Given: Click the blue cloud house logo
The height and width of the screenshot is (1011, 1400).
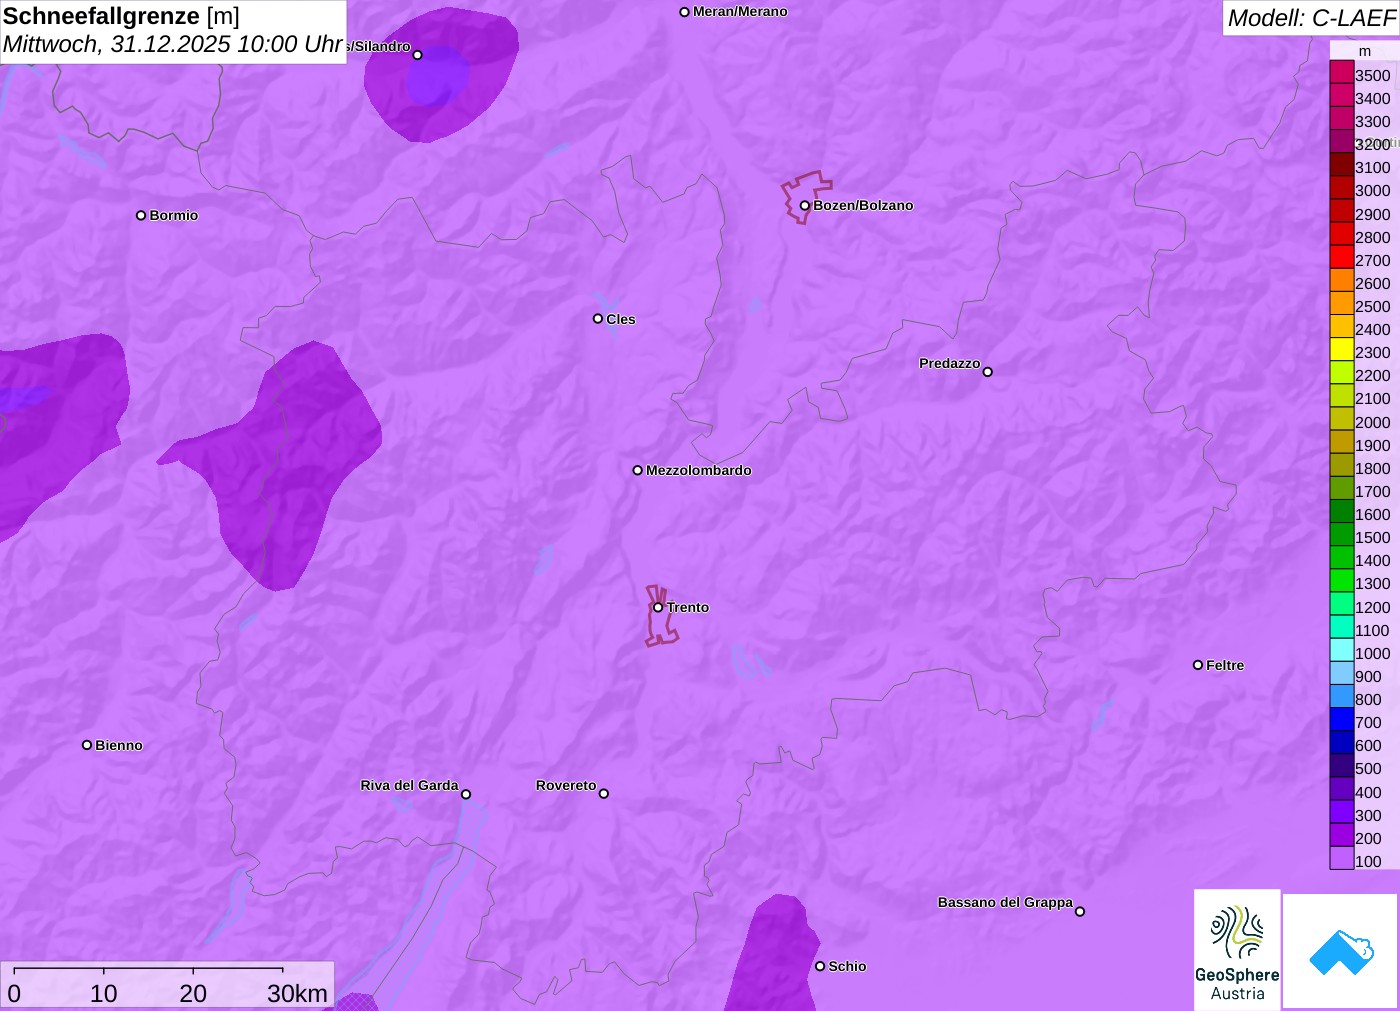Looking at the screenshot, I should [1341, 951].
